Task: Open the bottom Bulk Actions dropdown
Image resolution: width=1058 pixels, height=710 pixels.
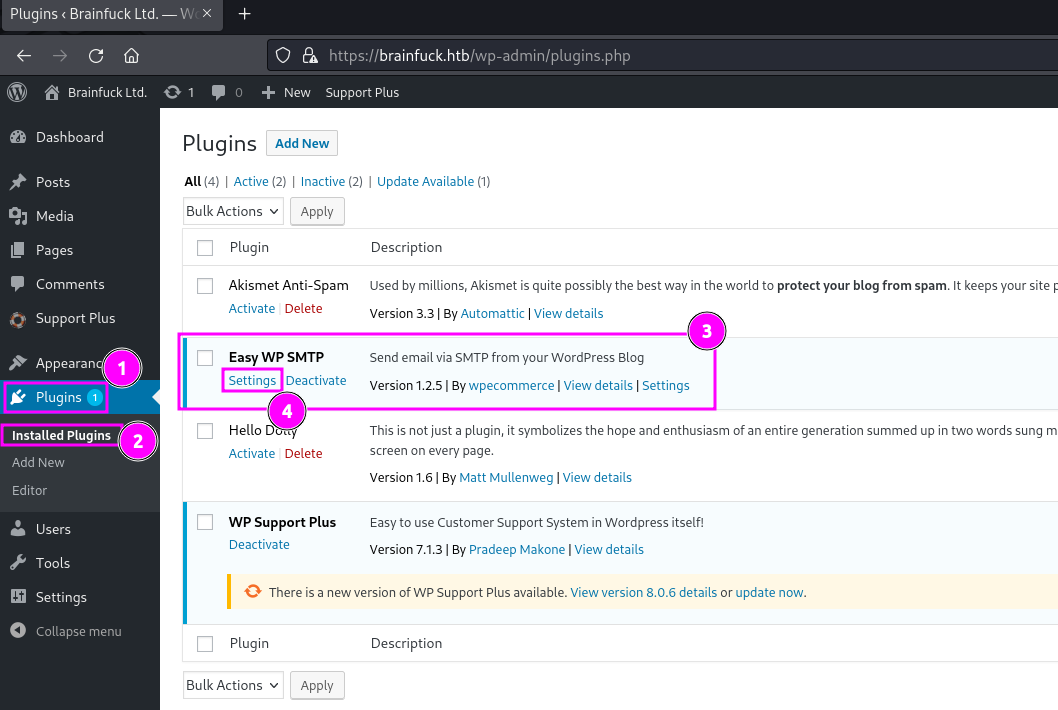Action: pos(233,685)
